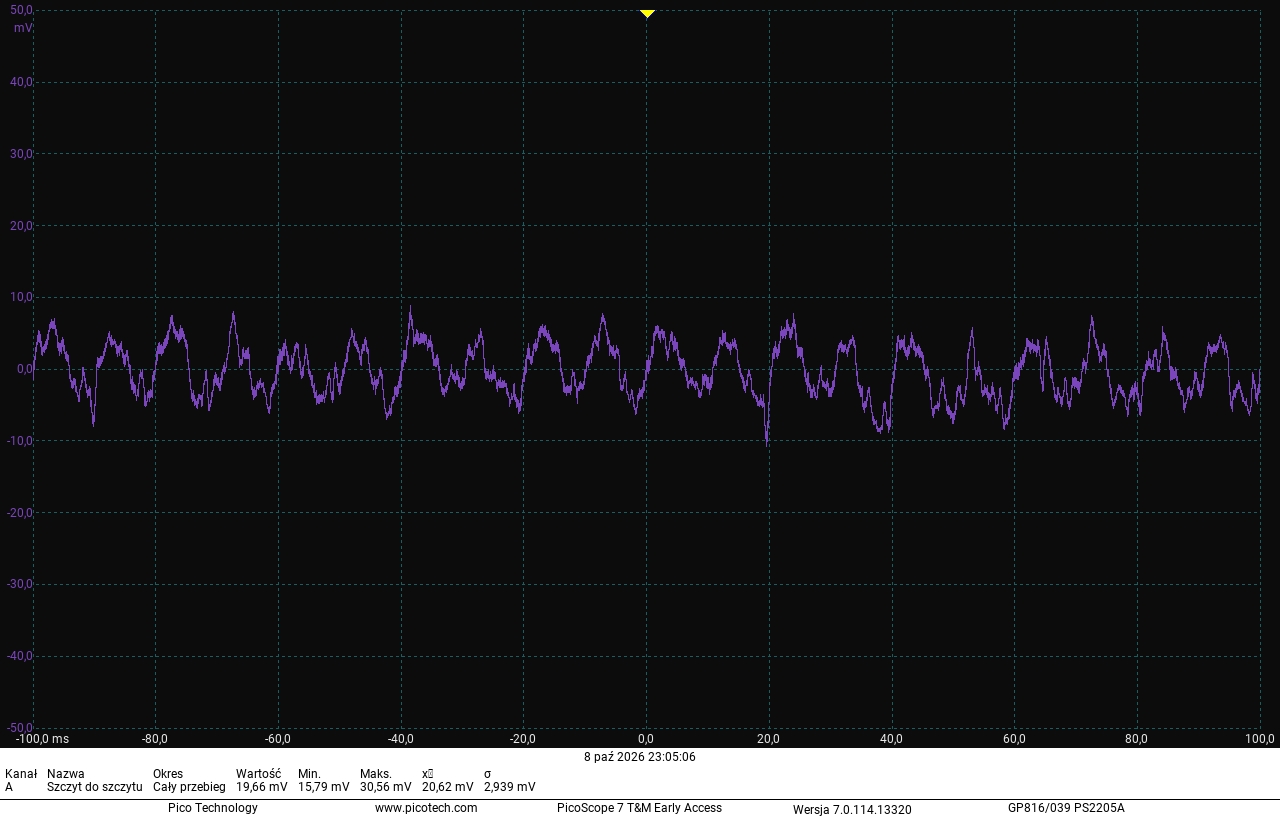Click the 50,0 top voltage axis label

click(21, 10)
